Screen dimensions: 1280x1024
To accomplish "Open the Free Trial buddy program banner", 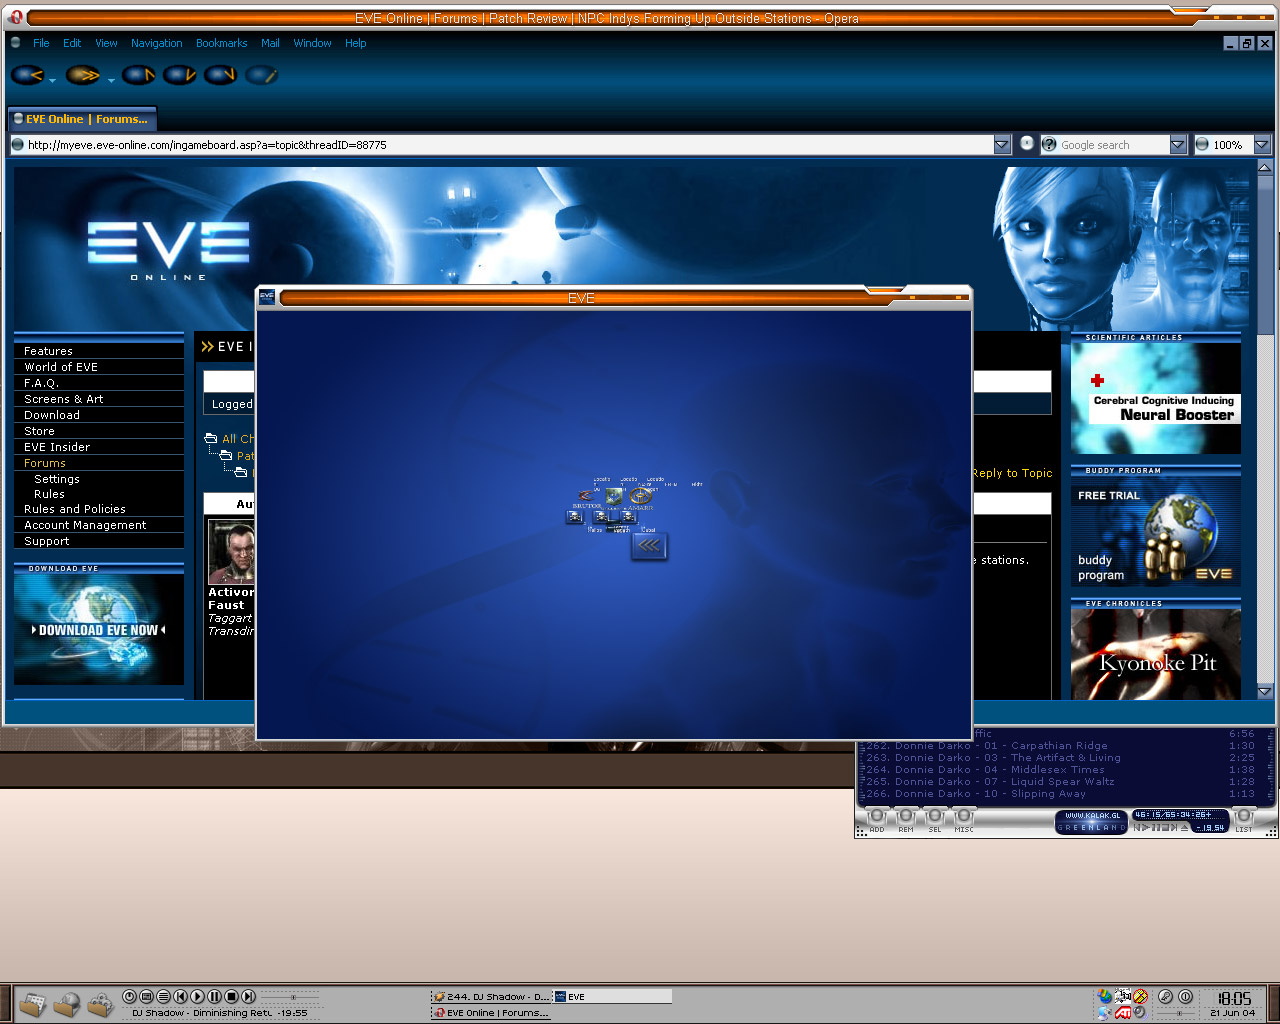I will click(1156, 532).
